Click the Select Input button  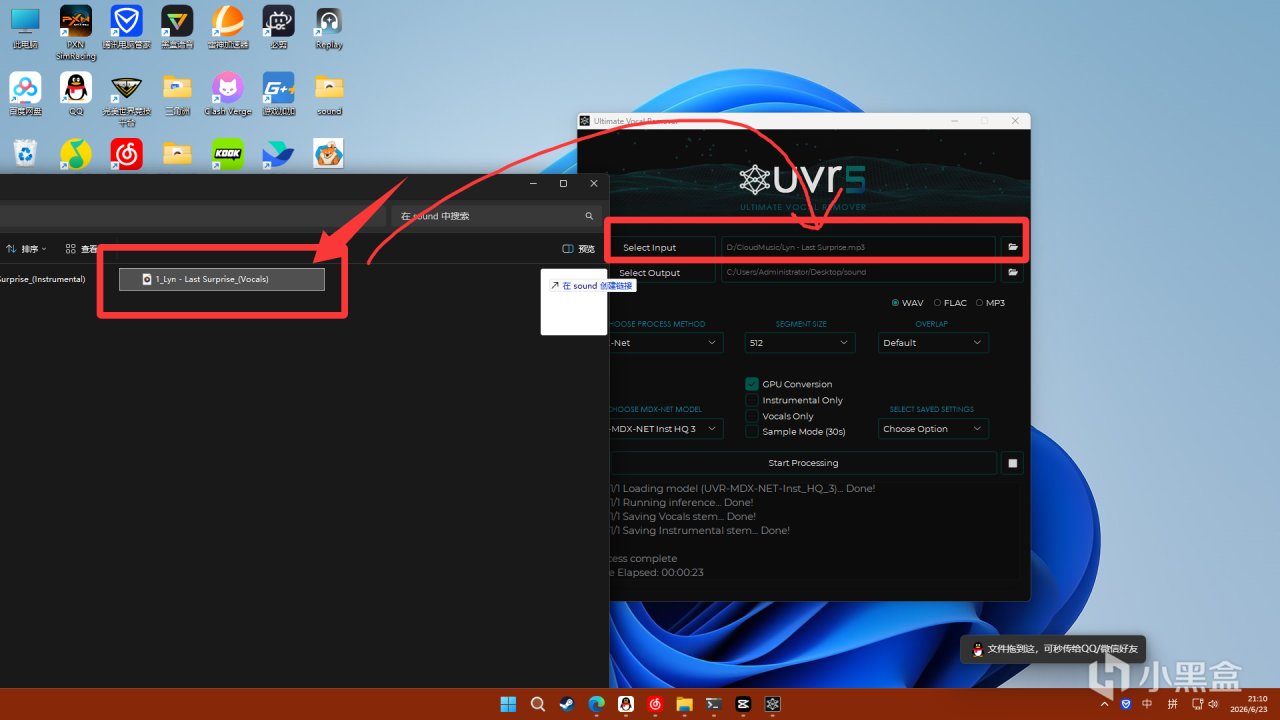coord(661,247)
